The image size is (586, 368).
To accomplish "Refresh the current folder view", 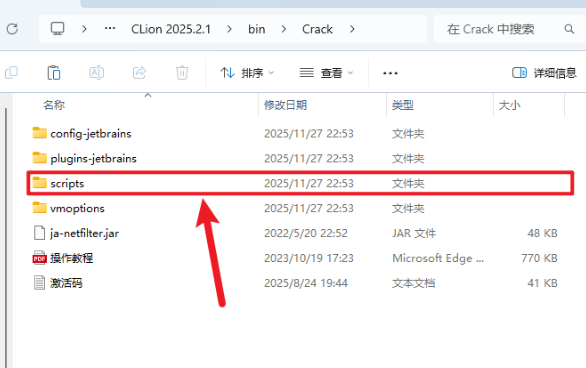I will coord(12,29).
